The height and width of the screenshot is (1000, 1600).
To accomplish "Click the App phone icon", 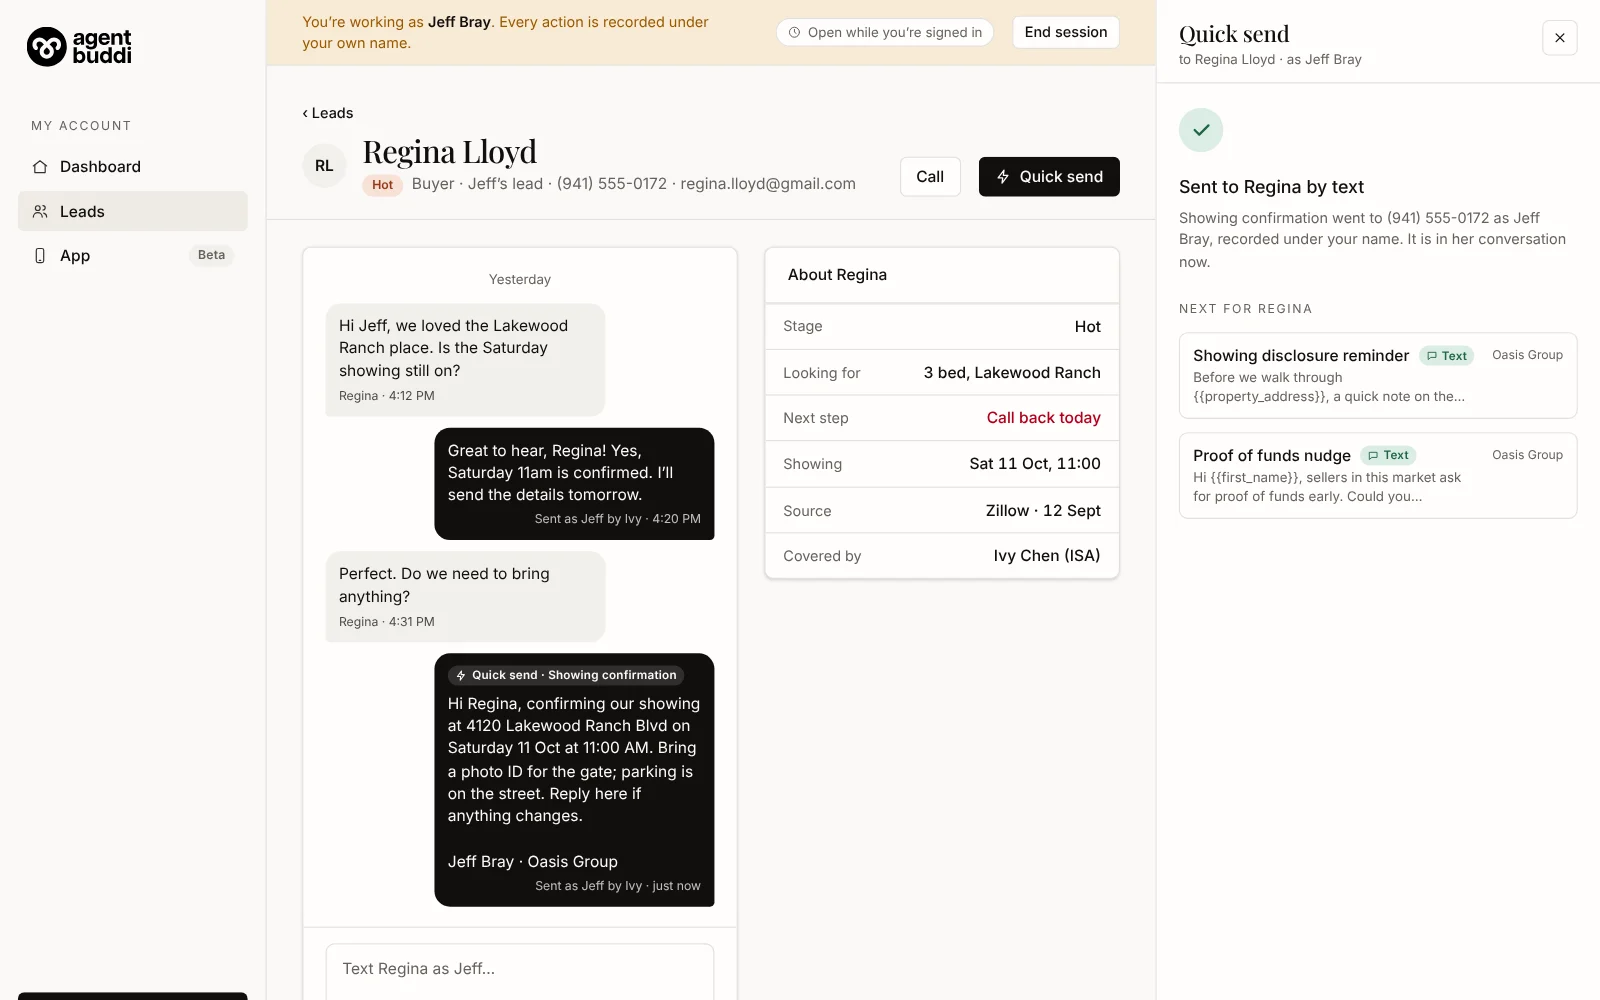I will 40,256.
